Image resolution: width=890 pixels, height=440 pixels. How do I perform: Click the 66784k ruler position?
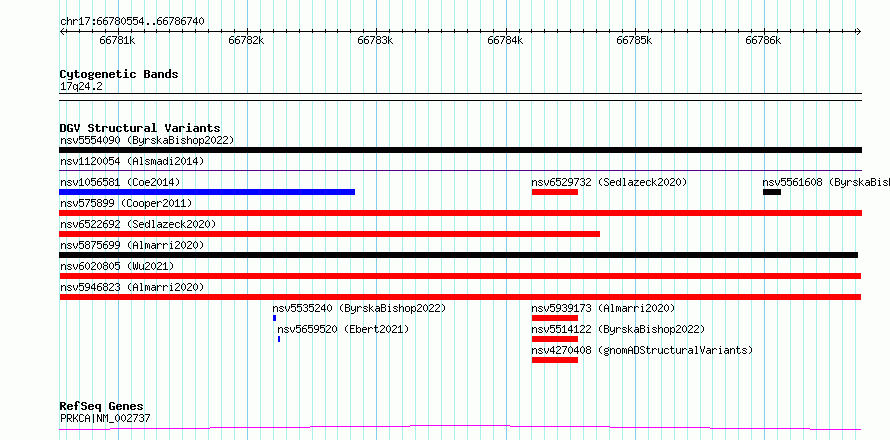(505, 40)
